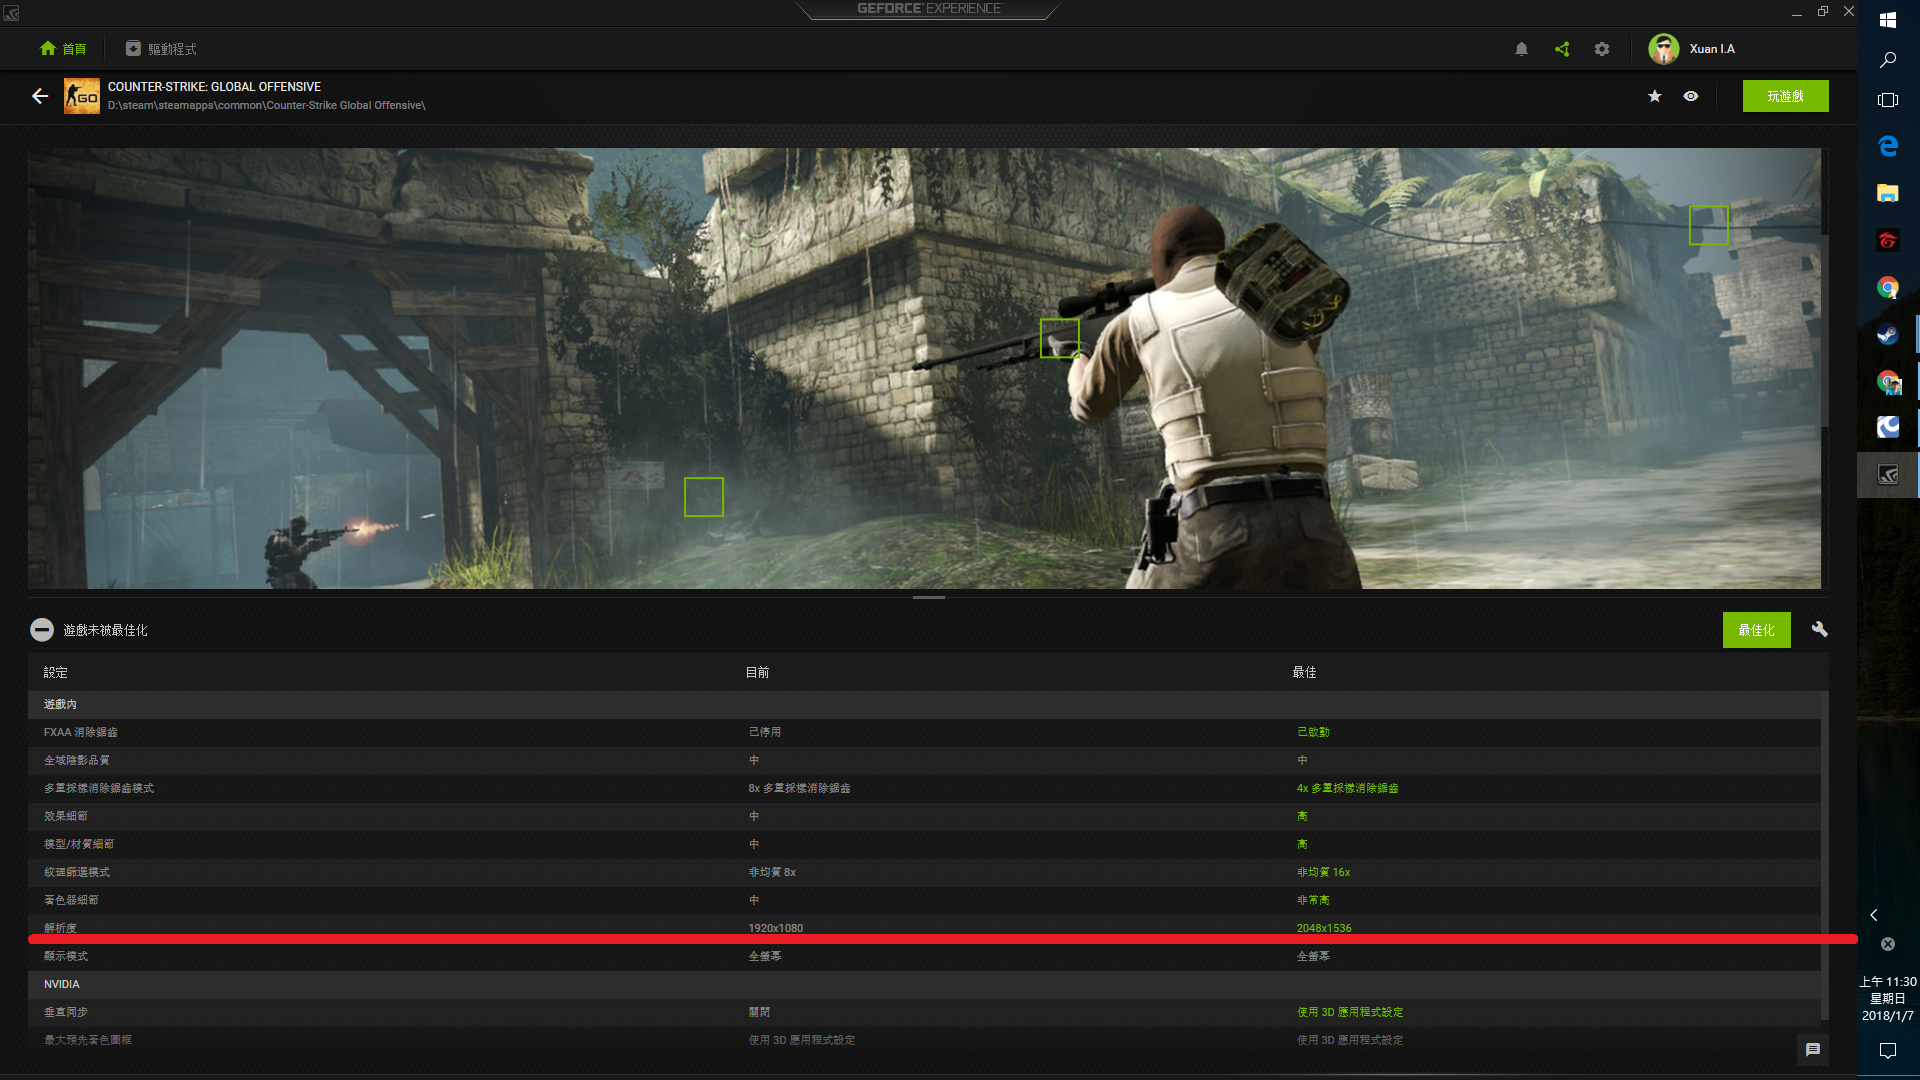Click the 最佳化 optimize button
The width and height of the screenshot is (1920, 1080).
[1756, 630]
